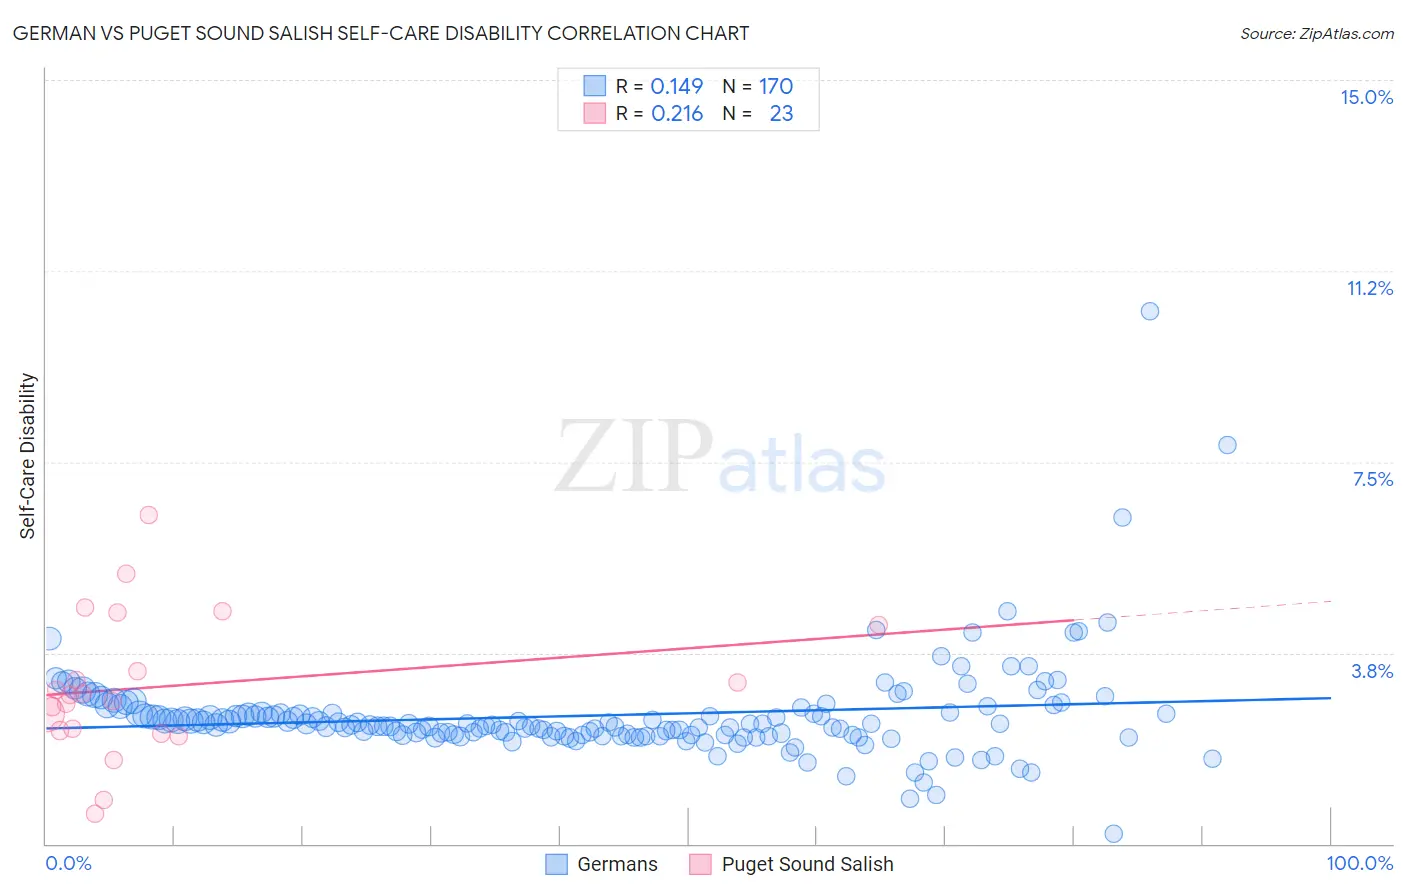Click the blue data point near 6.4%

tap(1122, 517)
